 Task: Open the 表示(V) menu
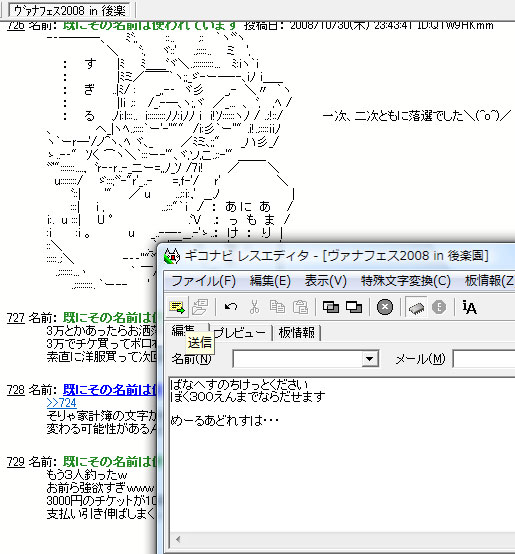click(326, 281)
